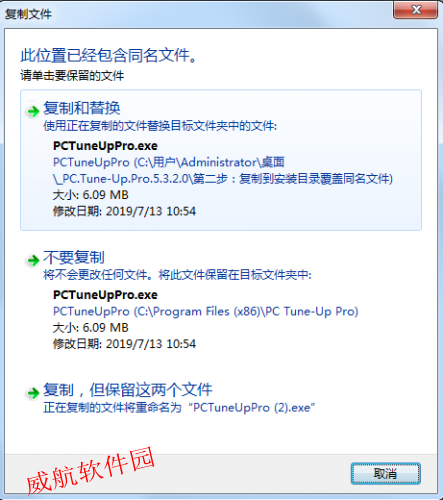Click green arrow beside 复制，但保留这两个文件
This screenshot has width=443, height=500.
pos(33,393)
